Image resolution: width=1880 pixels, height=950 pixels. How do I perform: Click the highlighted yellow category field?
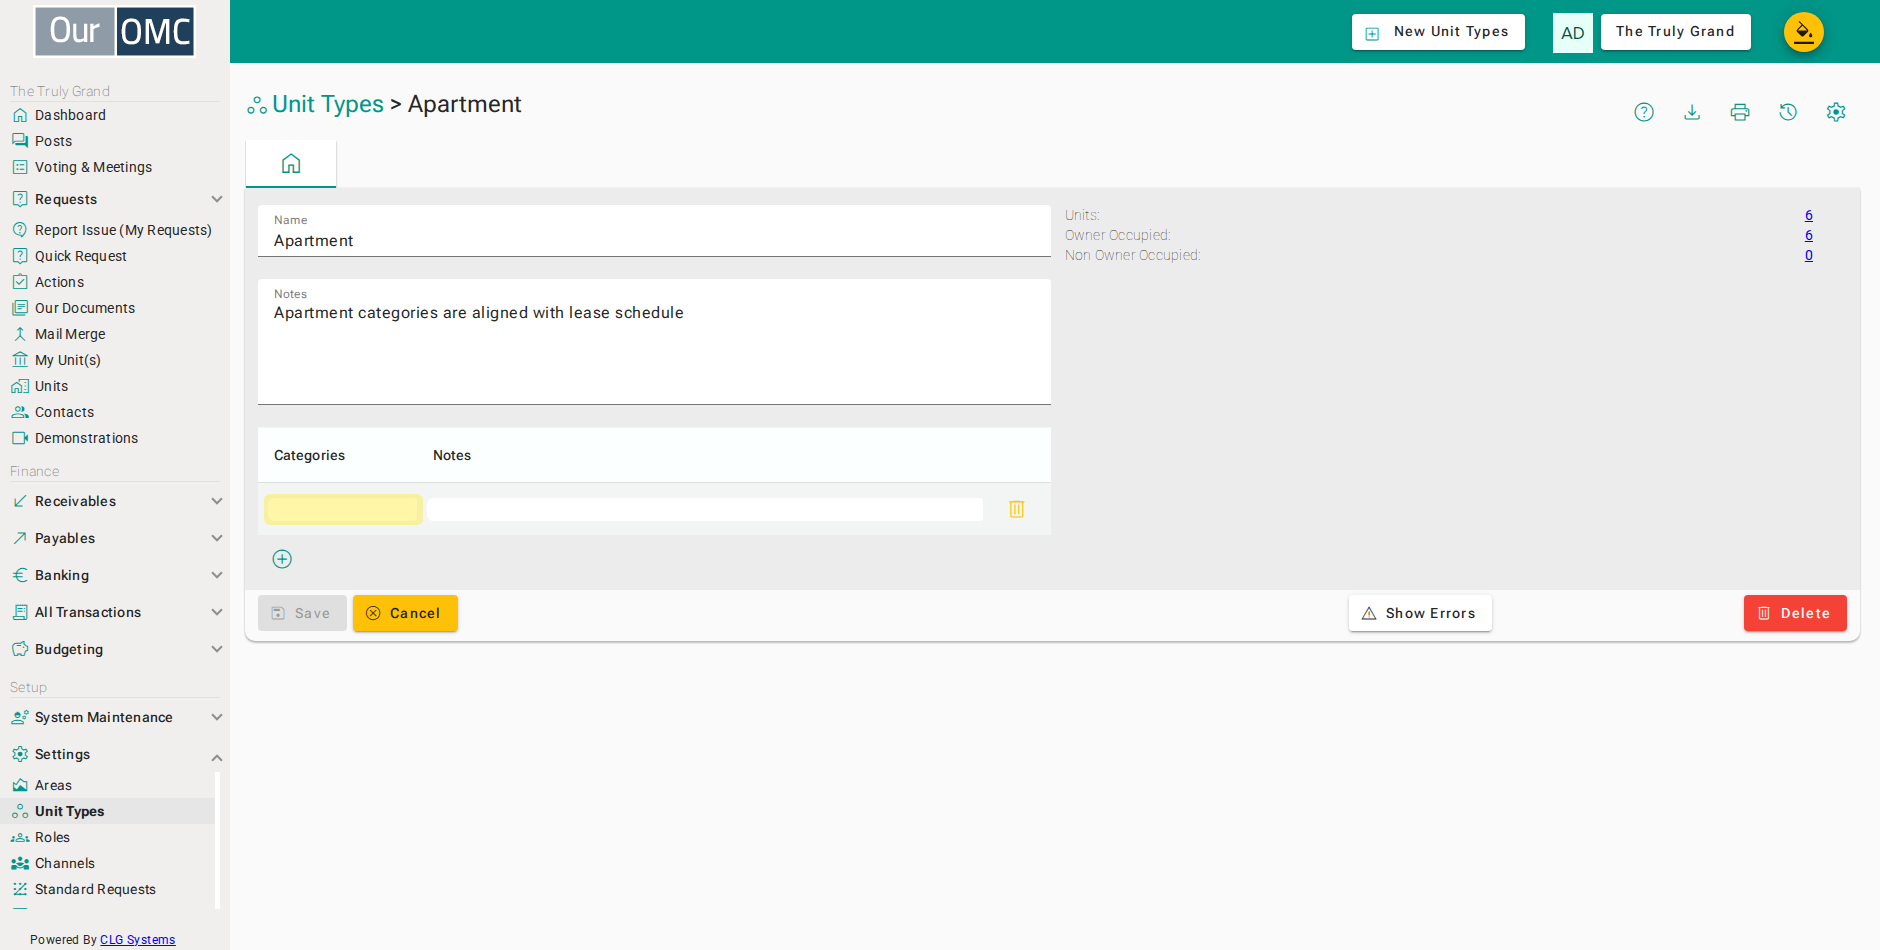click(x=343, y=509)
